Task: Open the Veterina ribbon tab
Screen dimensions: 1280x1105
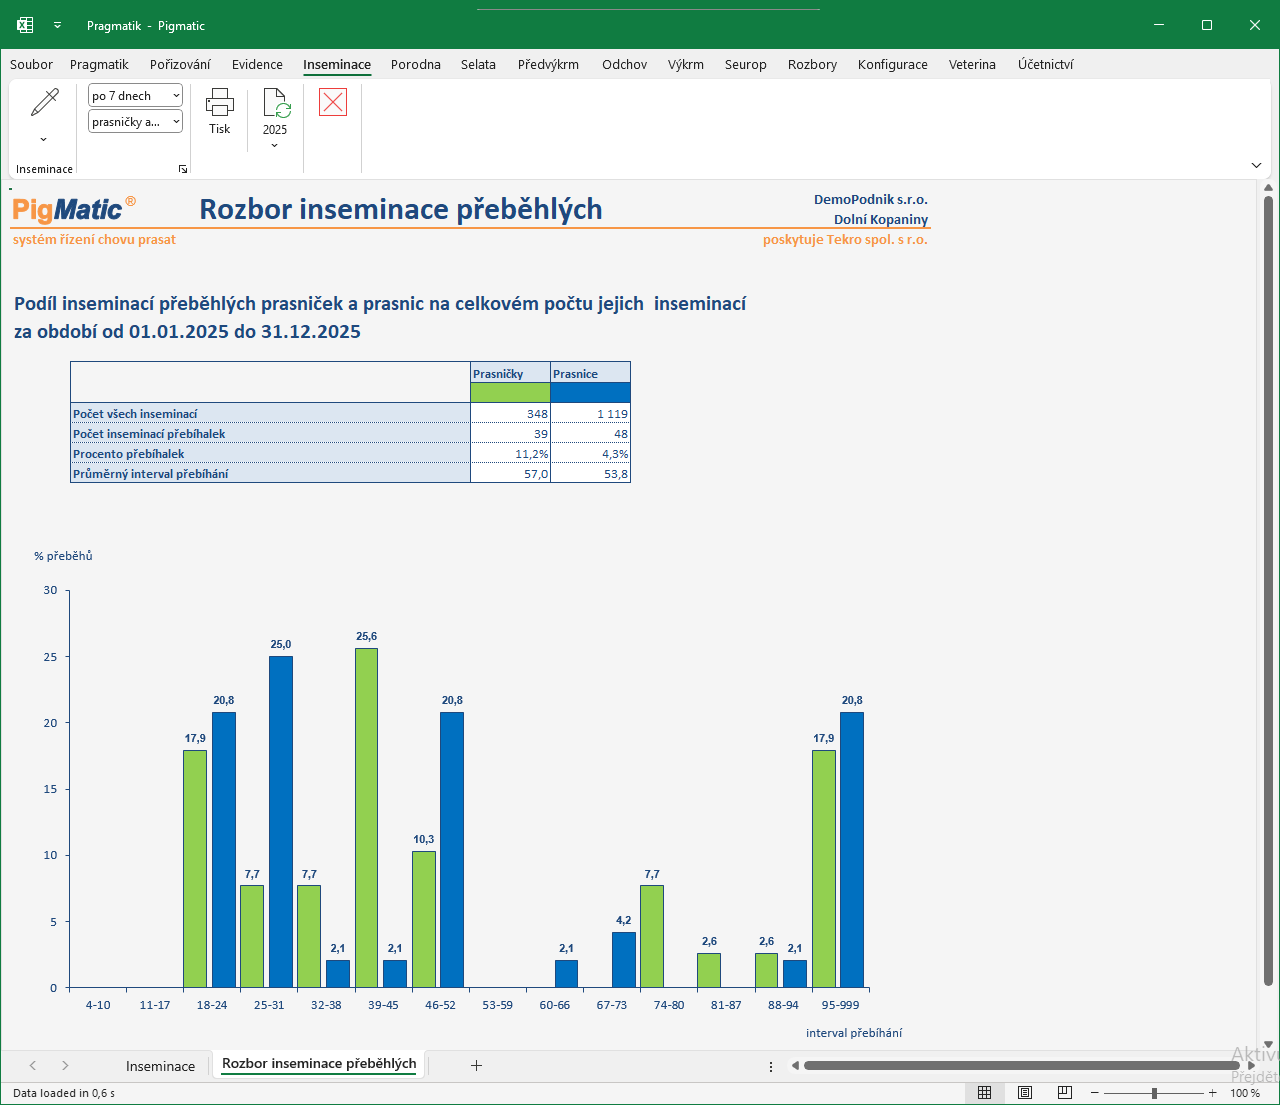Action: point(972,64)
